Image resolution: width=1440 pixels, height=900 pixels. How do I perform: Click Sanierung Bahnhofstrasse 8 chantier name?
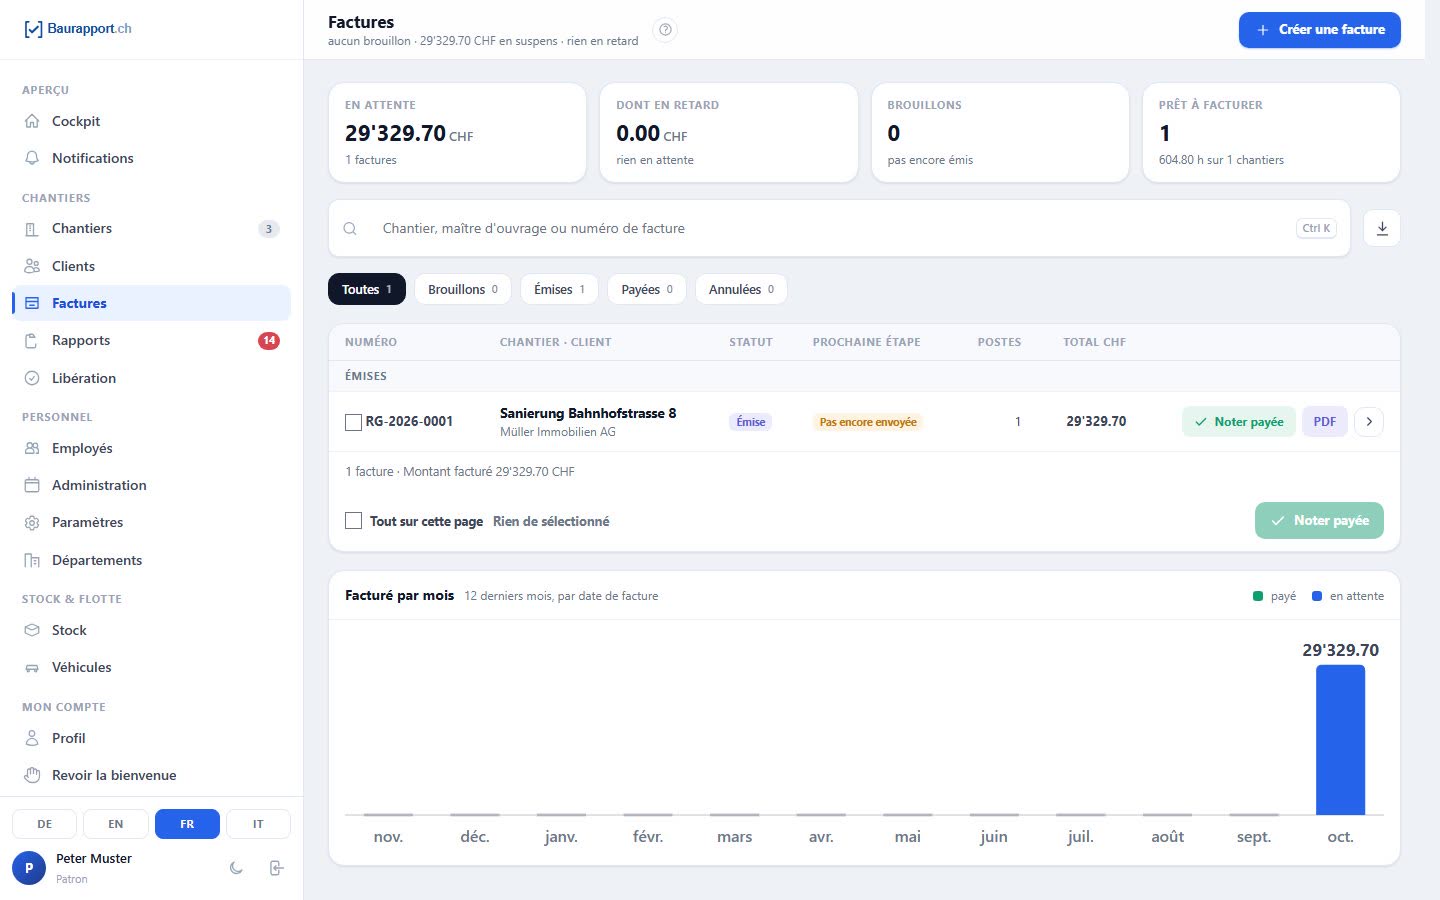(588, 413)
